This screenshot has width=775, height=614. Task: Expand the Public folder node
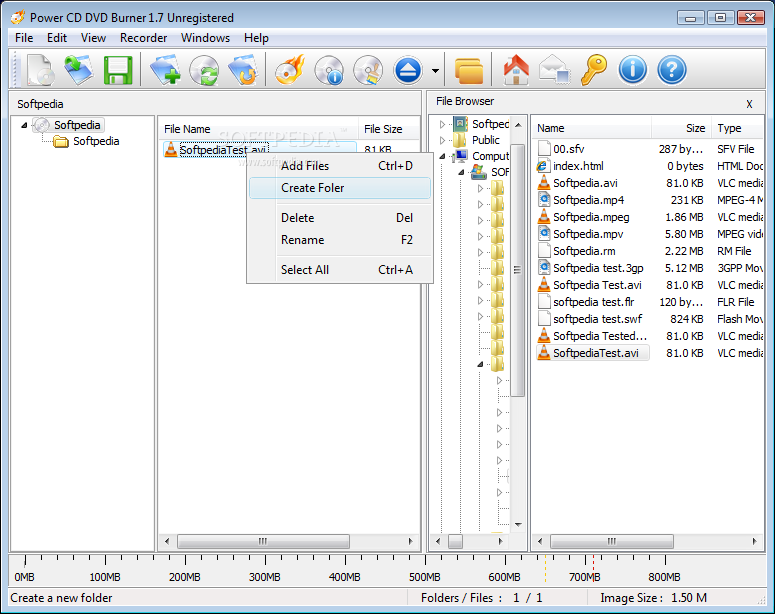[442, 140]
